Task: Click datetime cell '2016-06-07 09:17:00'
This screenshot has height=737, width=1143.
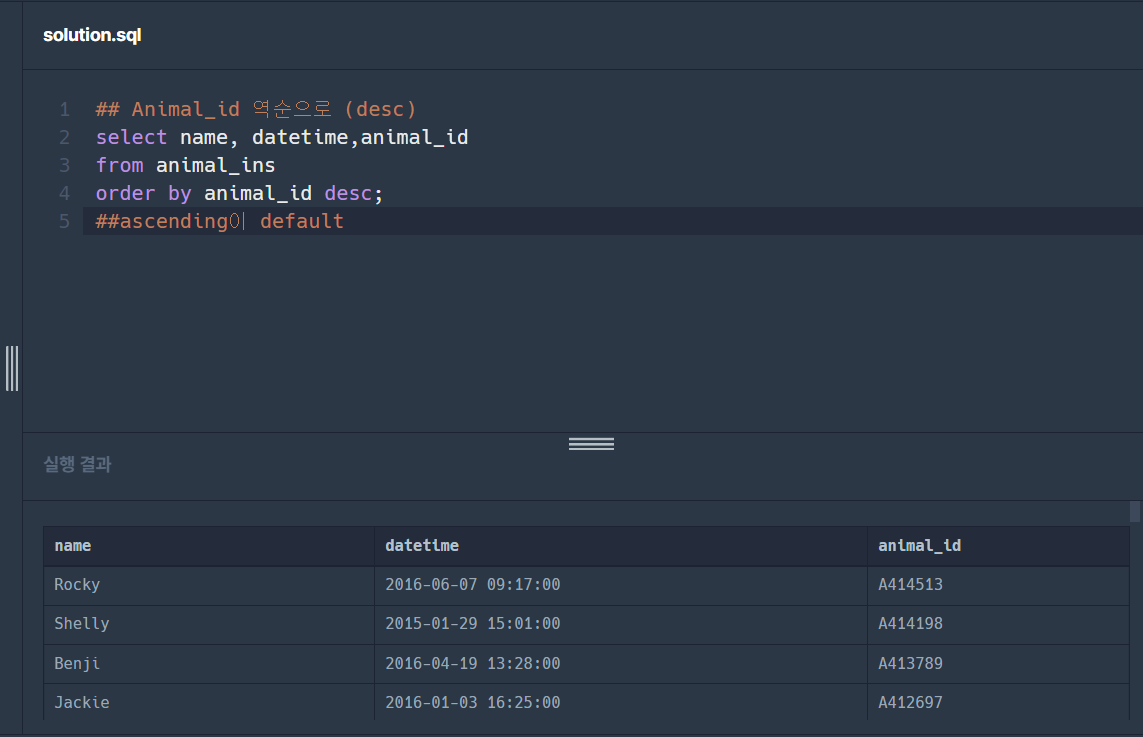Action: 621,585
